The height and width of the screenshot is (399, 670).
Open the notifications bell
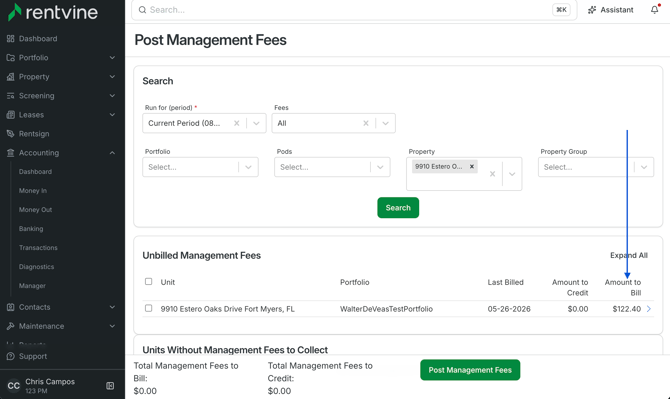655,9
